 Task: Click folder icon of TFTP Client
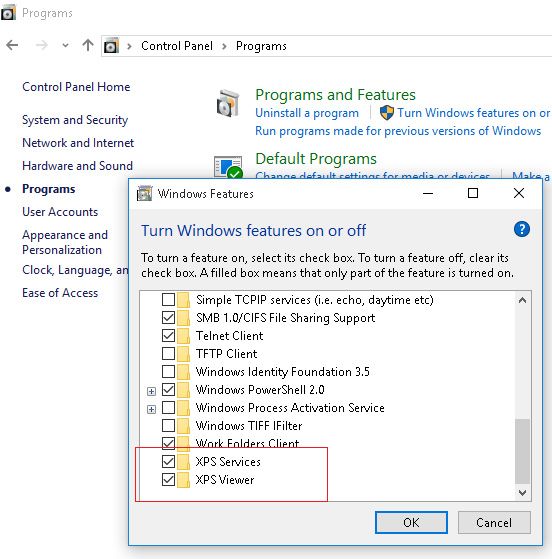click(x=183, y=354)
